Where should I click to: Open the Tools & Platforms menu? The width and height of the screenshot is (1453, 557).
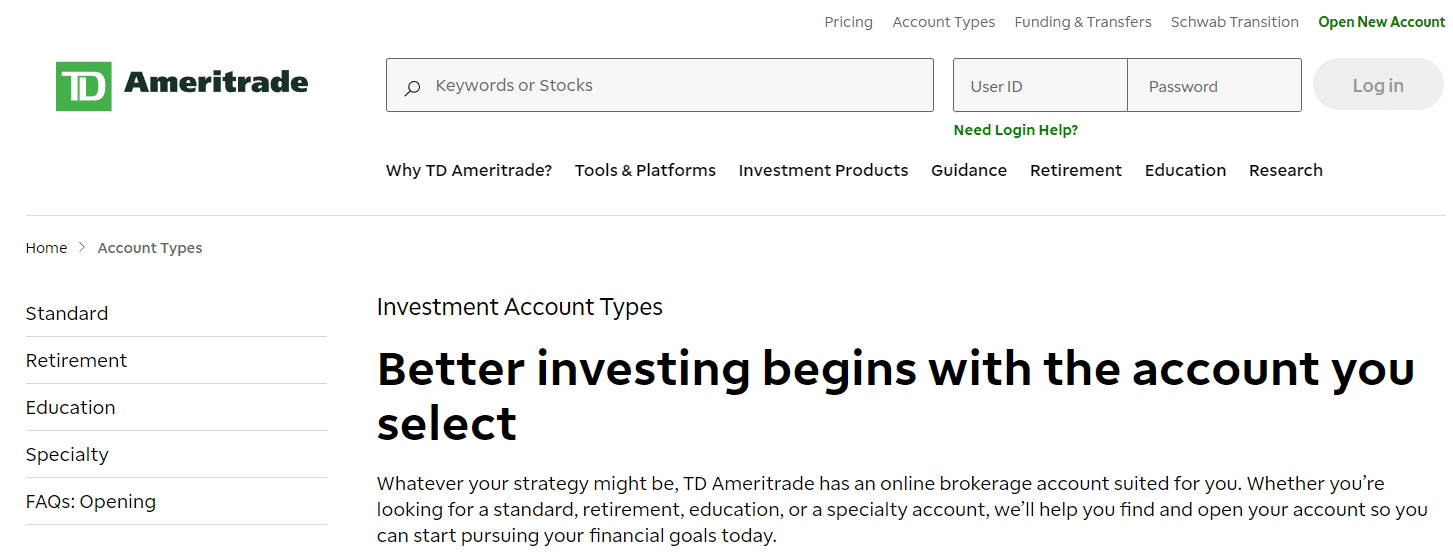[x=645, y=170]
